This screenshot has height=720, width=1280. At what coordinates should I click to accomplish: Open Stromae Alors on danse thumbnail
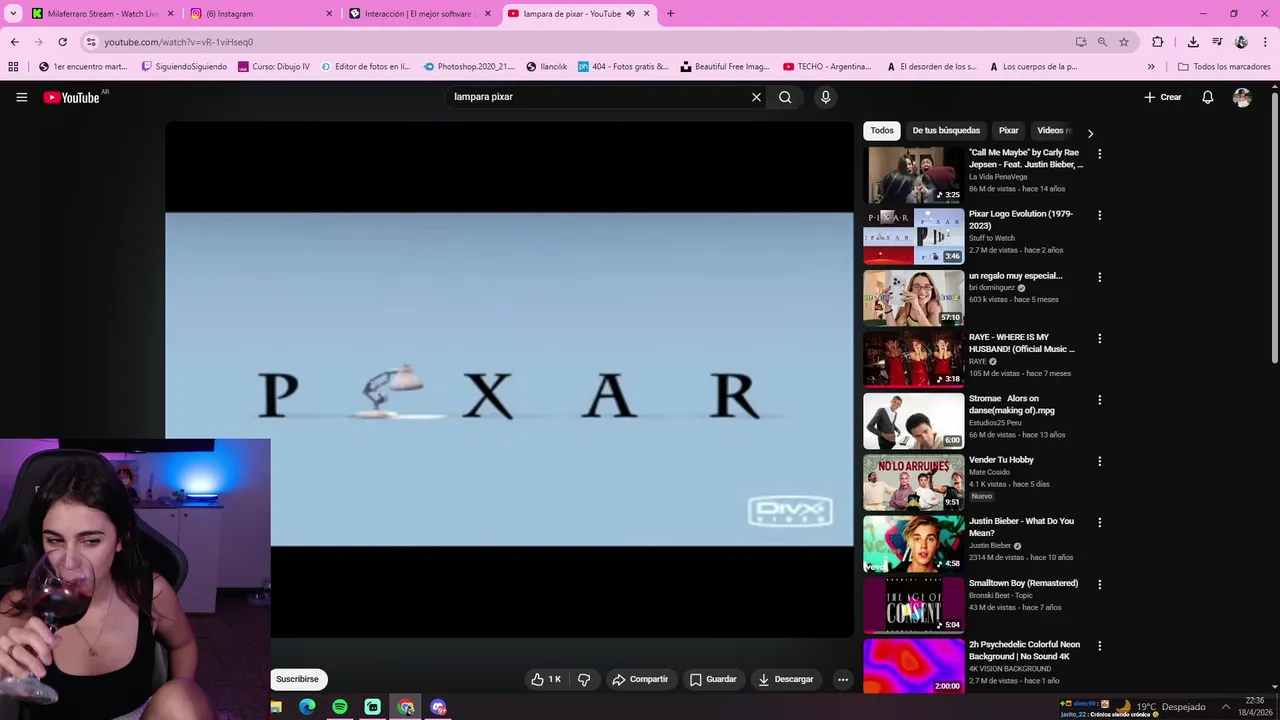(x=914, y=421)
